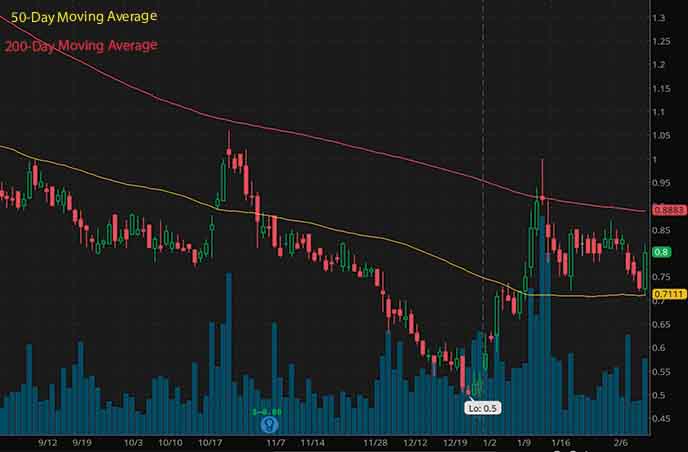
Task: Click the 12/12 date on the time axis
Action: 415,443
